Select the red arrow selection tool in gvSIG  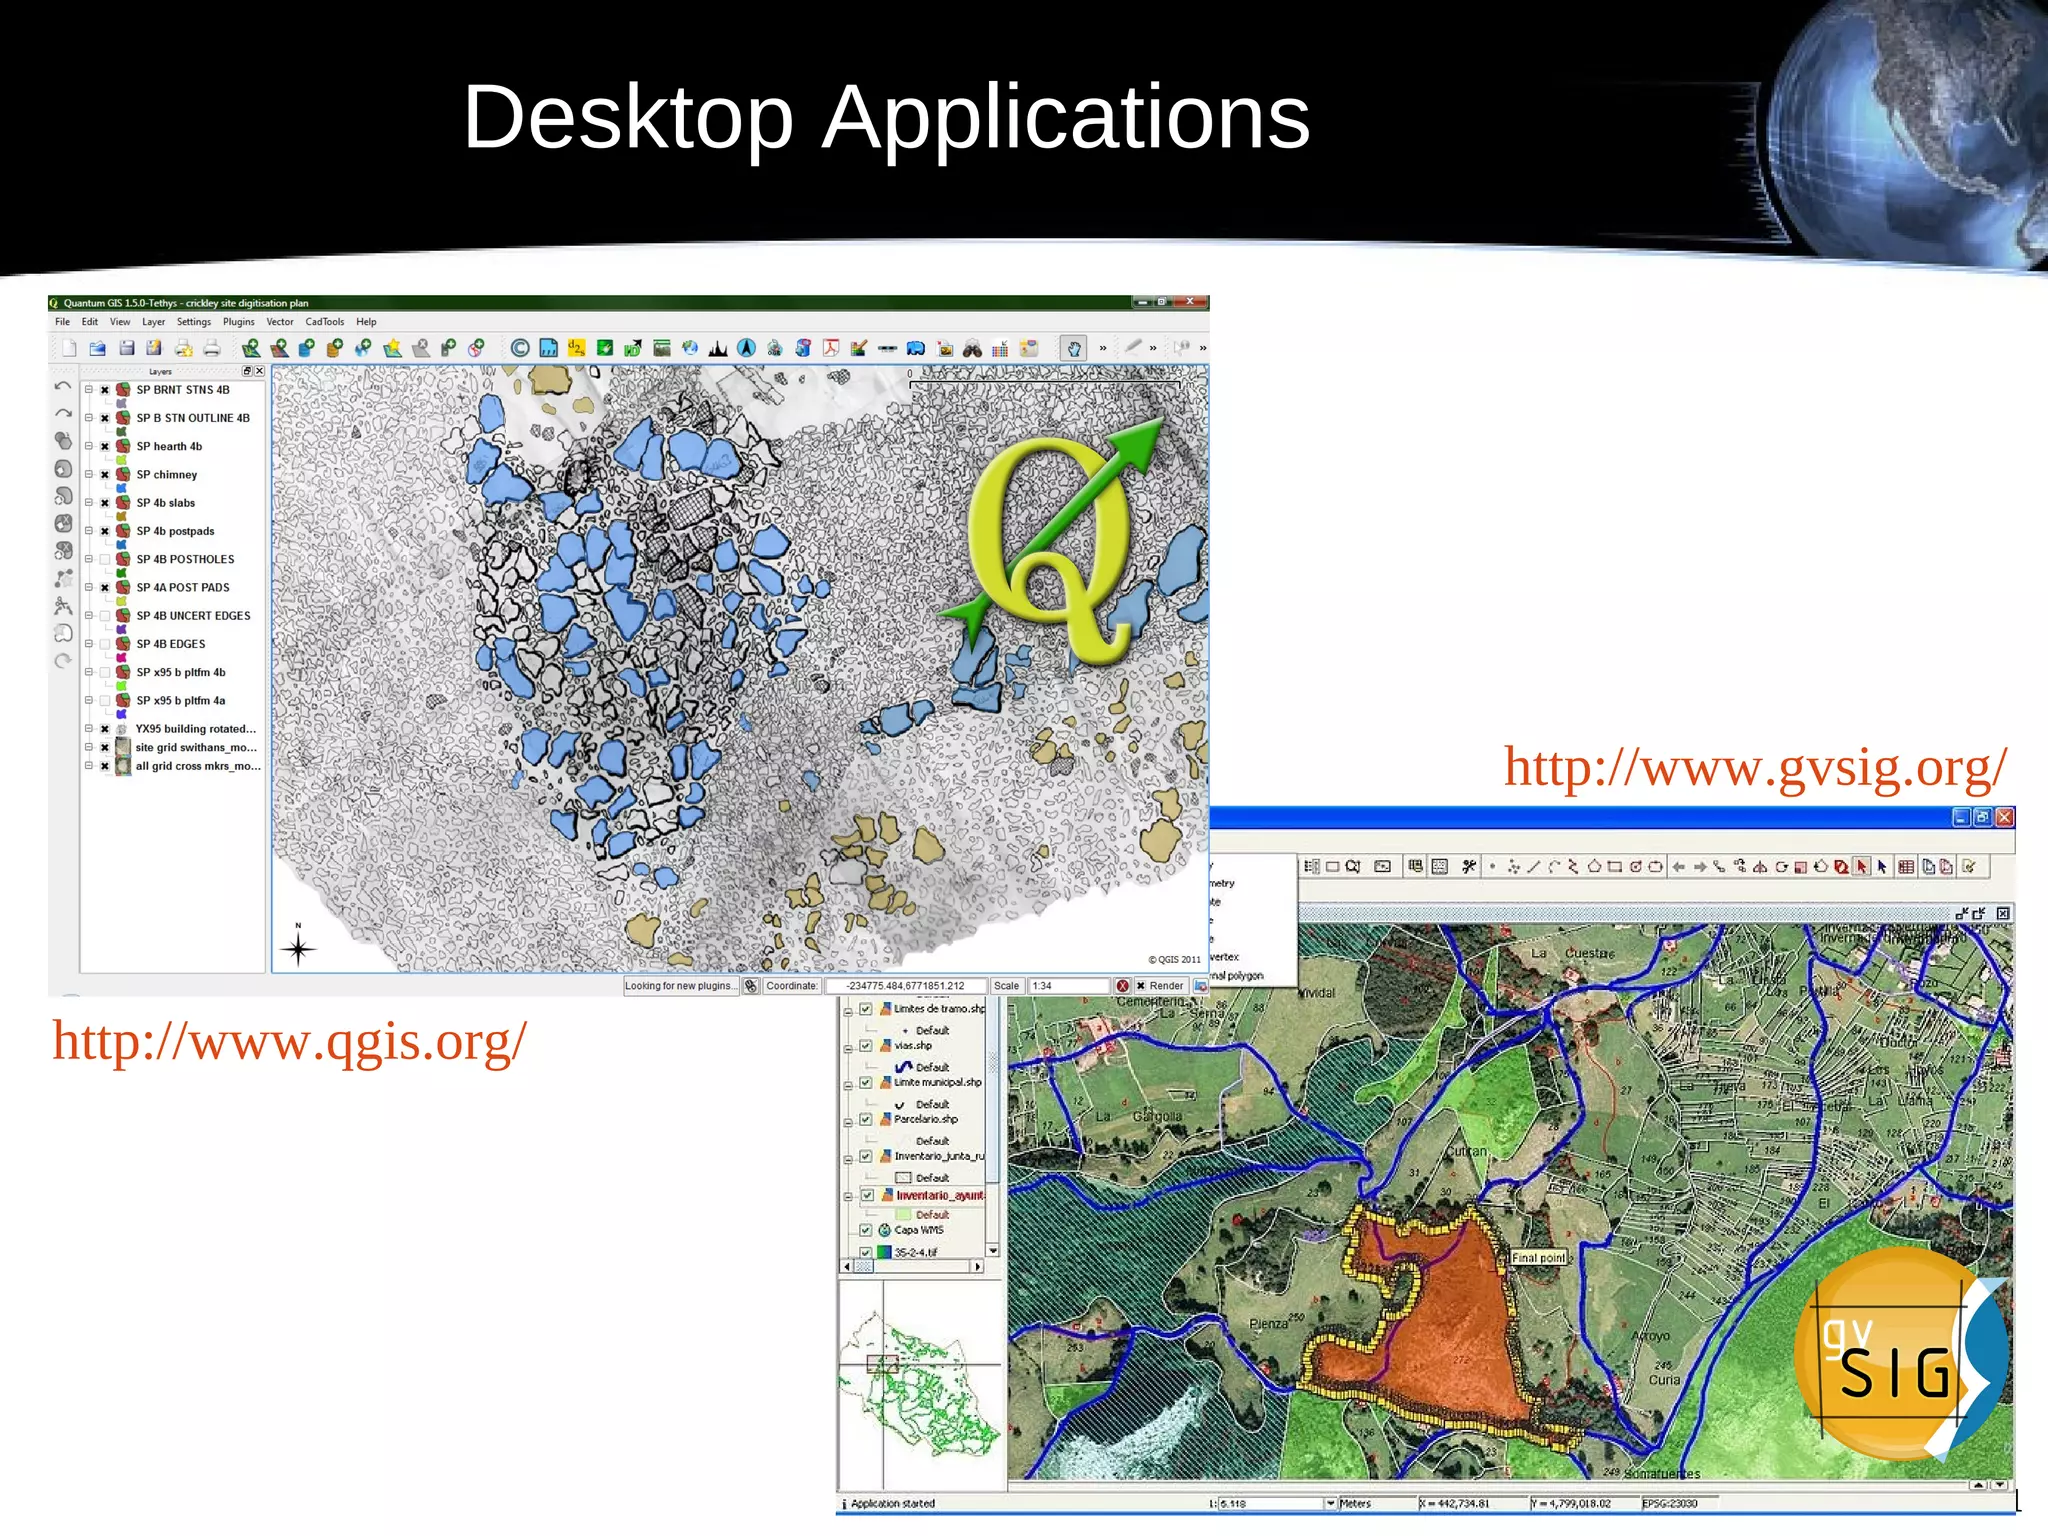pos(1861,867)
